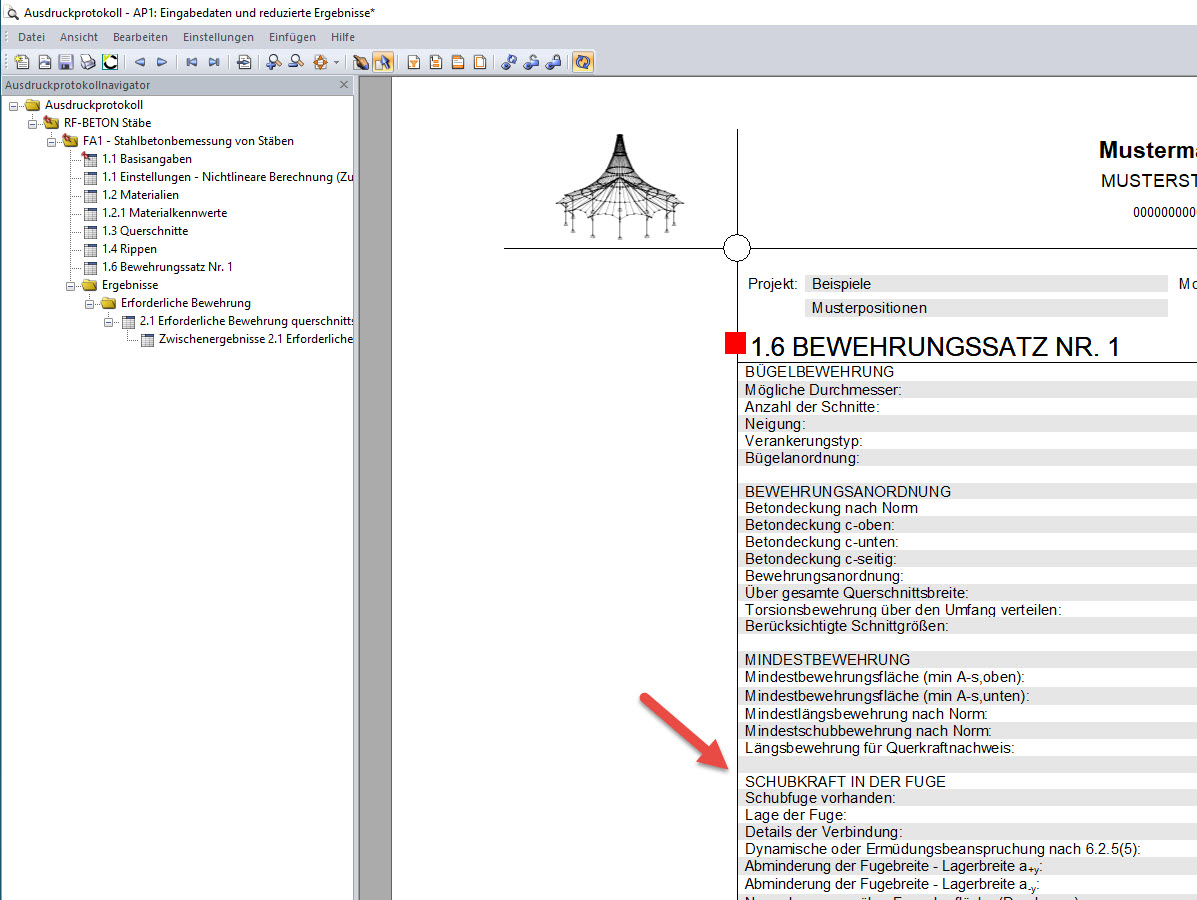Toggle the green rotate/update icon near Print
Viewport: 1197px width, 900px height.
click(109, 61)
